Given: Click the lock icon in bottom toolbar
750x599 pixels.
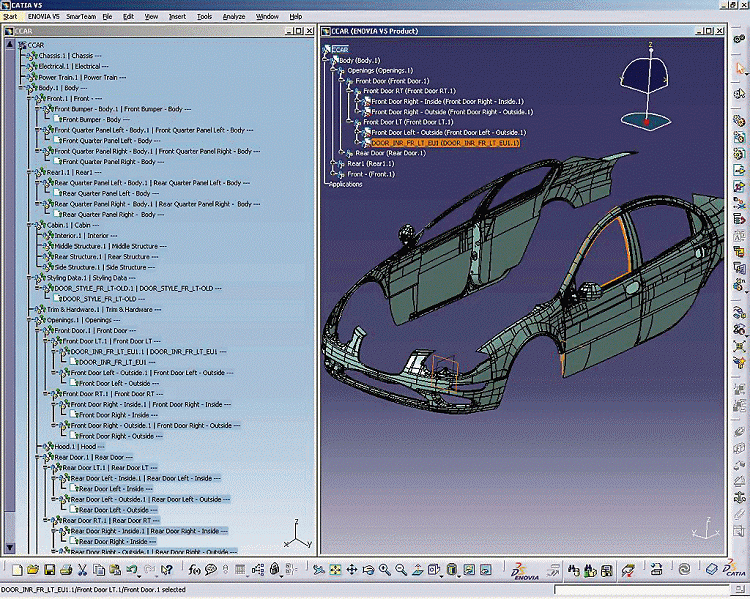Looking at the screenshot, I should [275, 569].
